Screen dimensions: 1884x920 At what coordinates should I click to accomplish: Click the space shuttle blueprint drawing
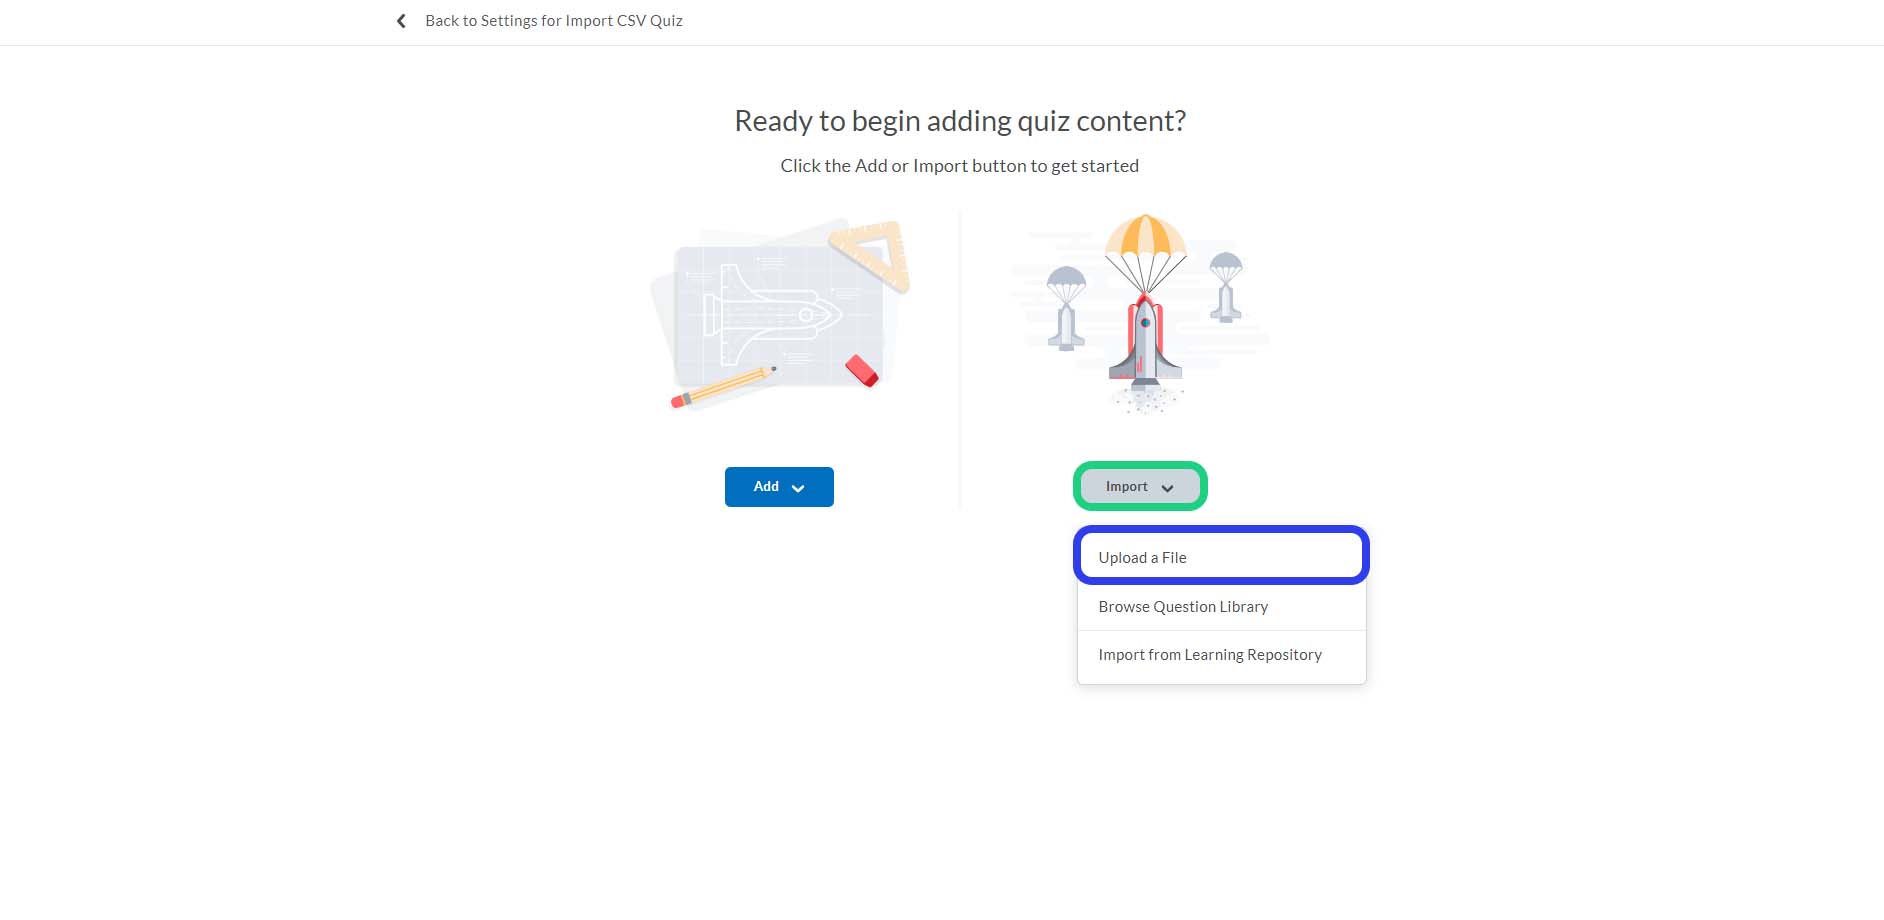point(772,313)
